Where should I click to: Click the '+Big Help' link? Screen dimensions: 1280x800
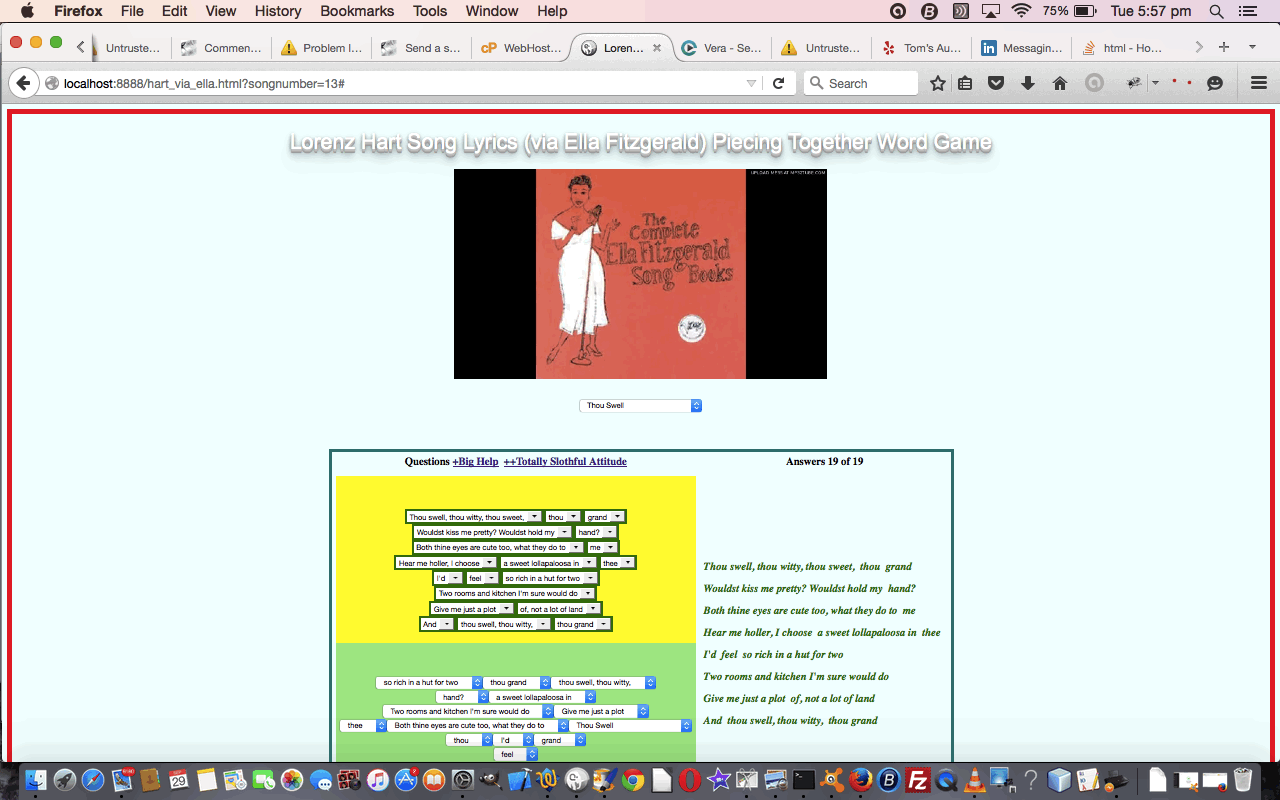click(475, 461)
